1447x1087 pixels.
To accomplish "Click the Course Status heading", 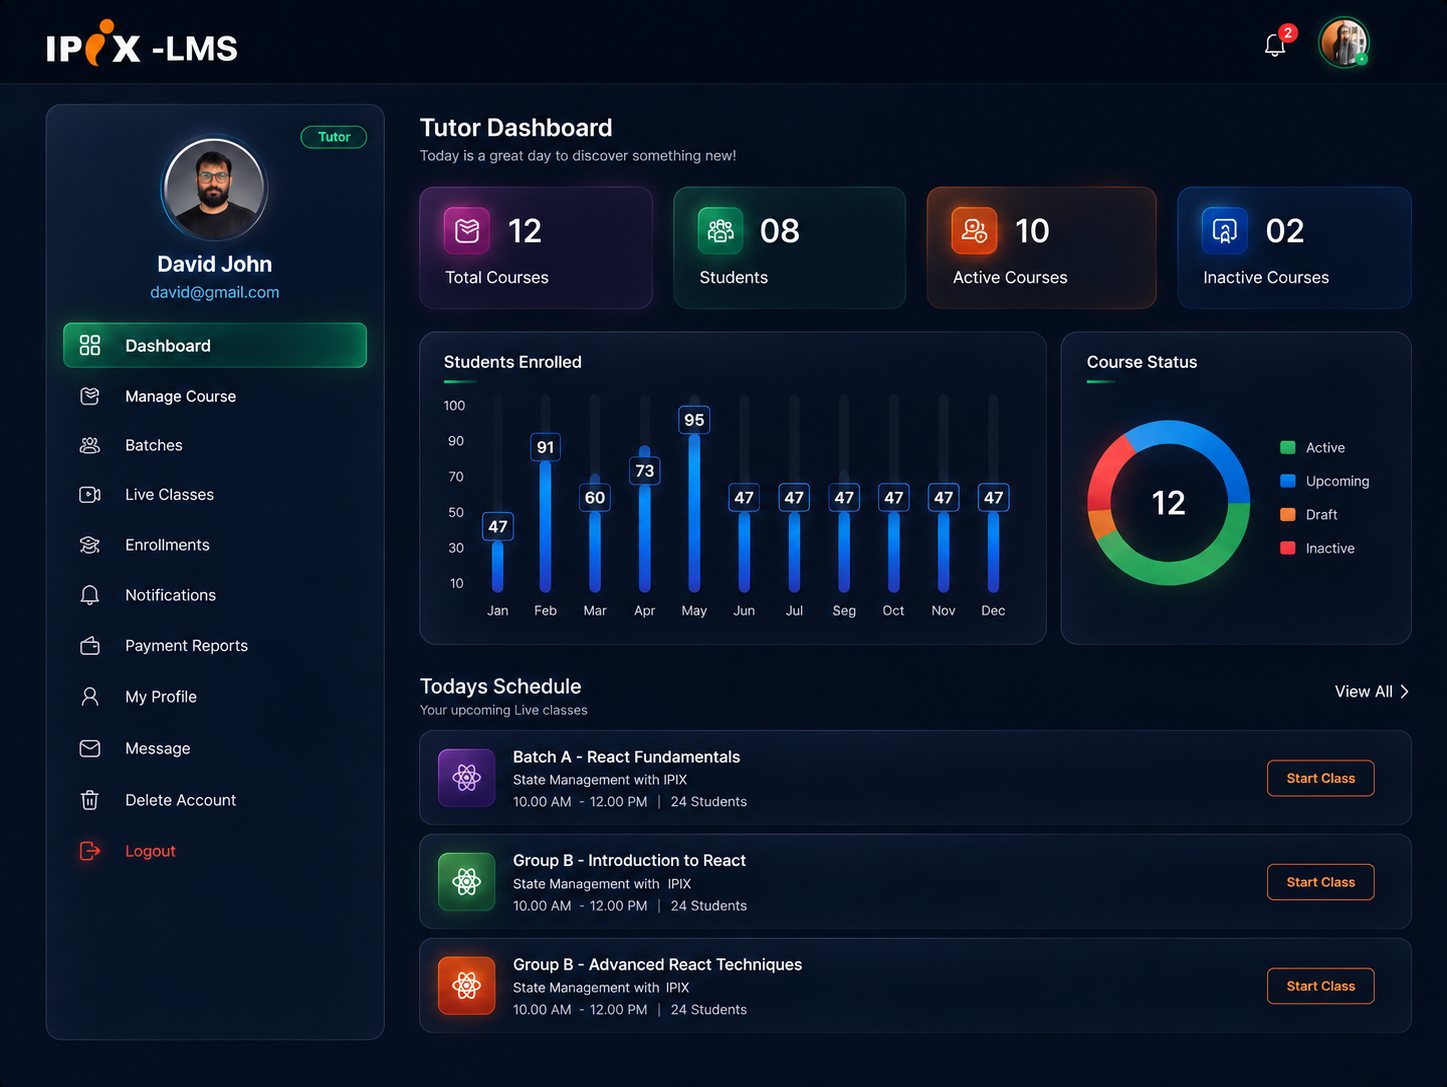I will point(1142,362).
